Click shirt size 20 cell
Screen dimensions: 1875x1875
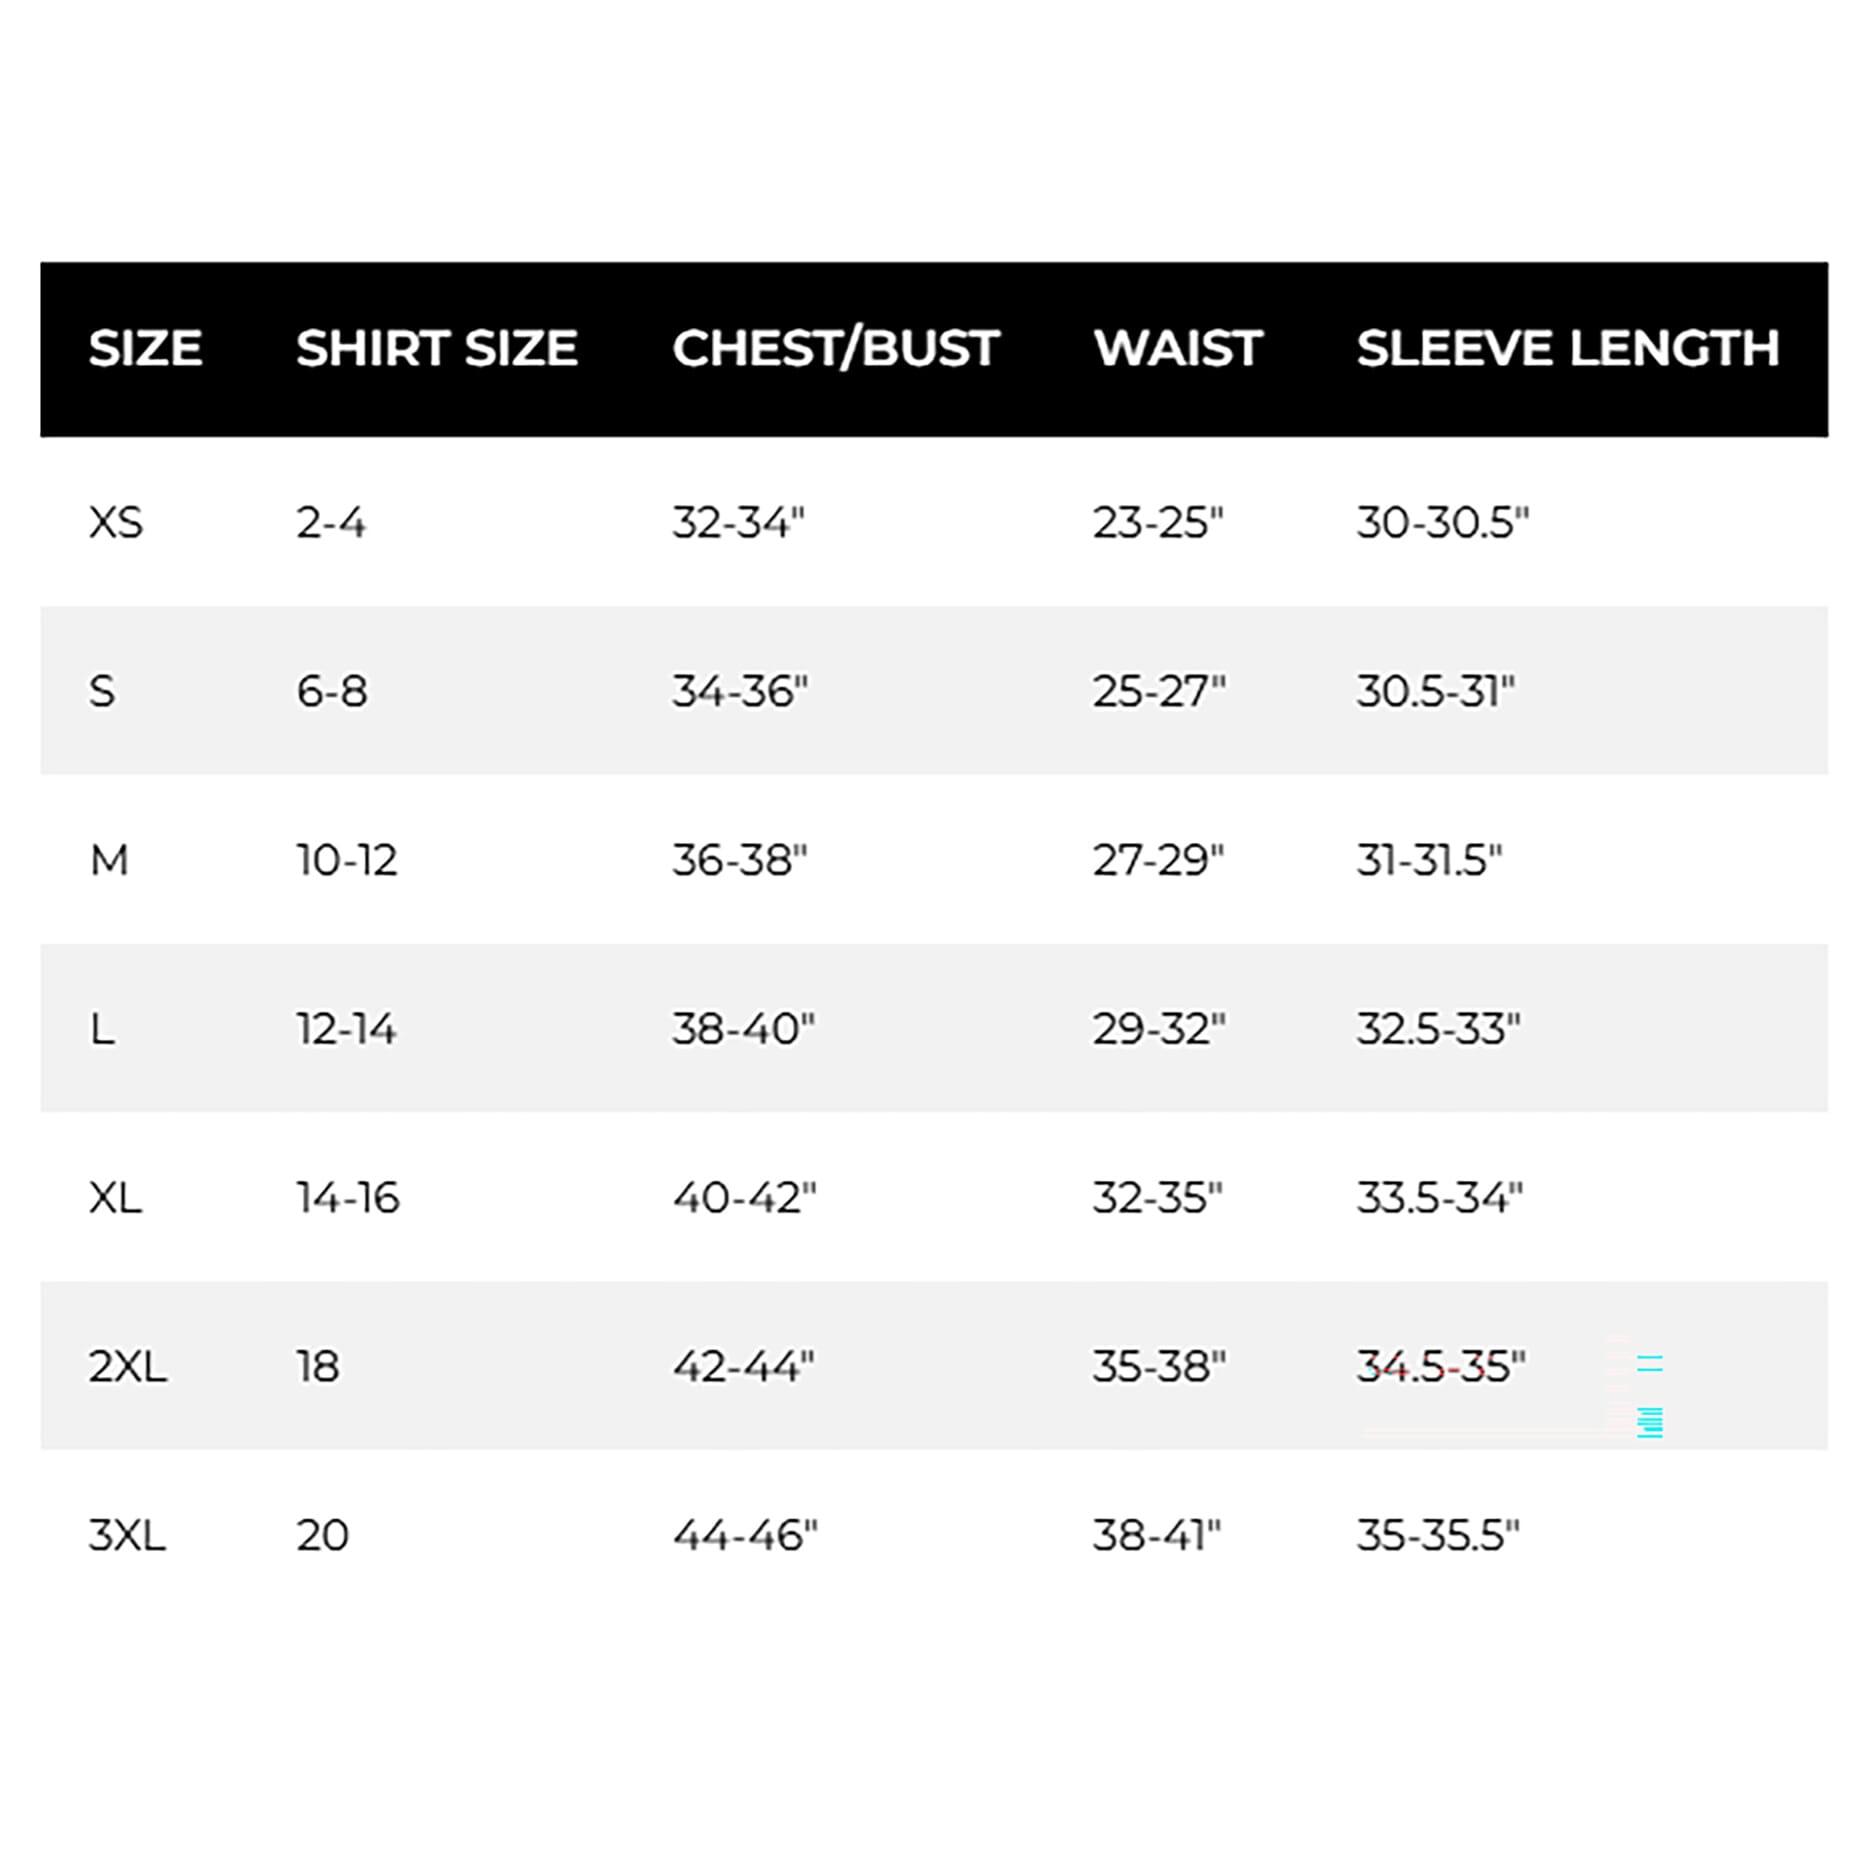click(x=322, y=1535)
